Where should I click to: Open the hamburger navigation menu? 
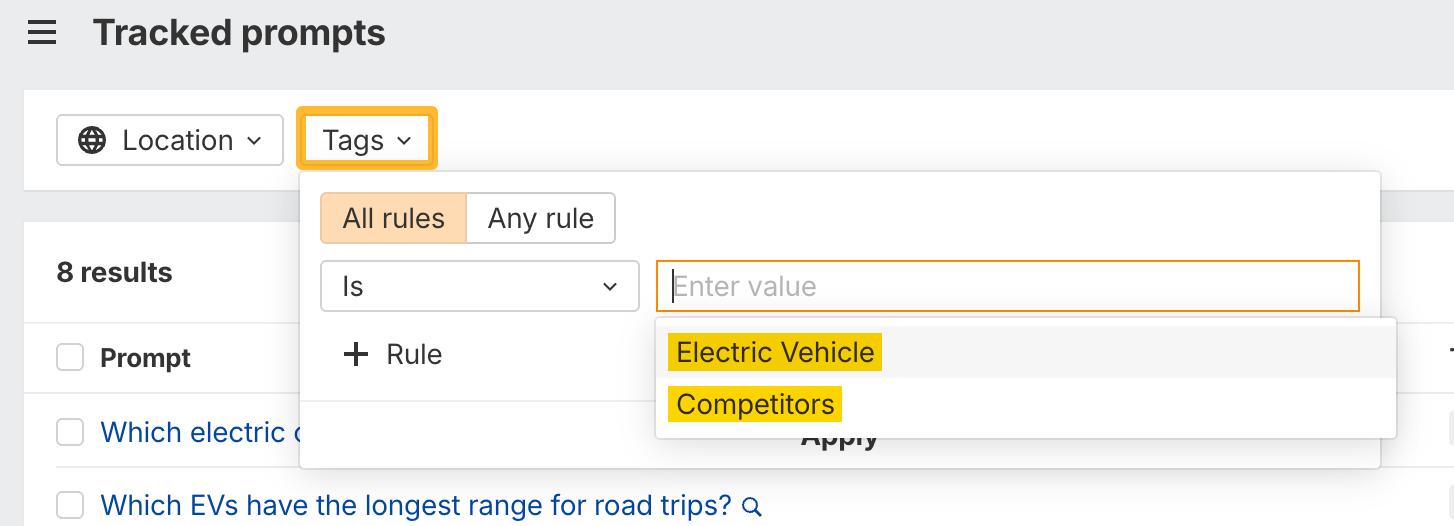[x=41, y=34]
